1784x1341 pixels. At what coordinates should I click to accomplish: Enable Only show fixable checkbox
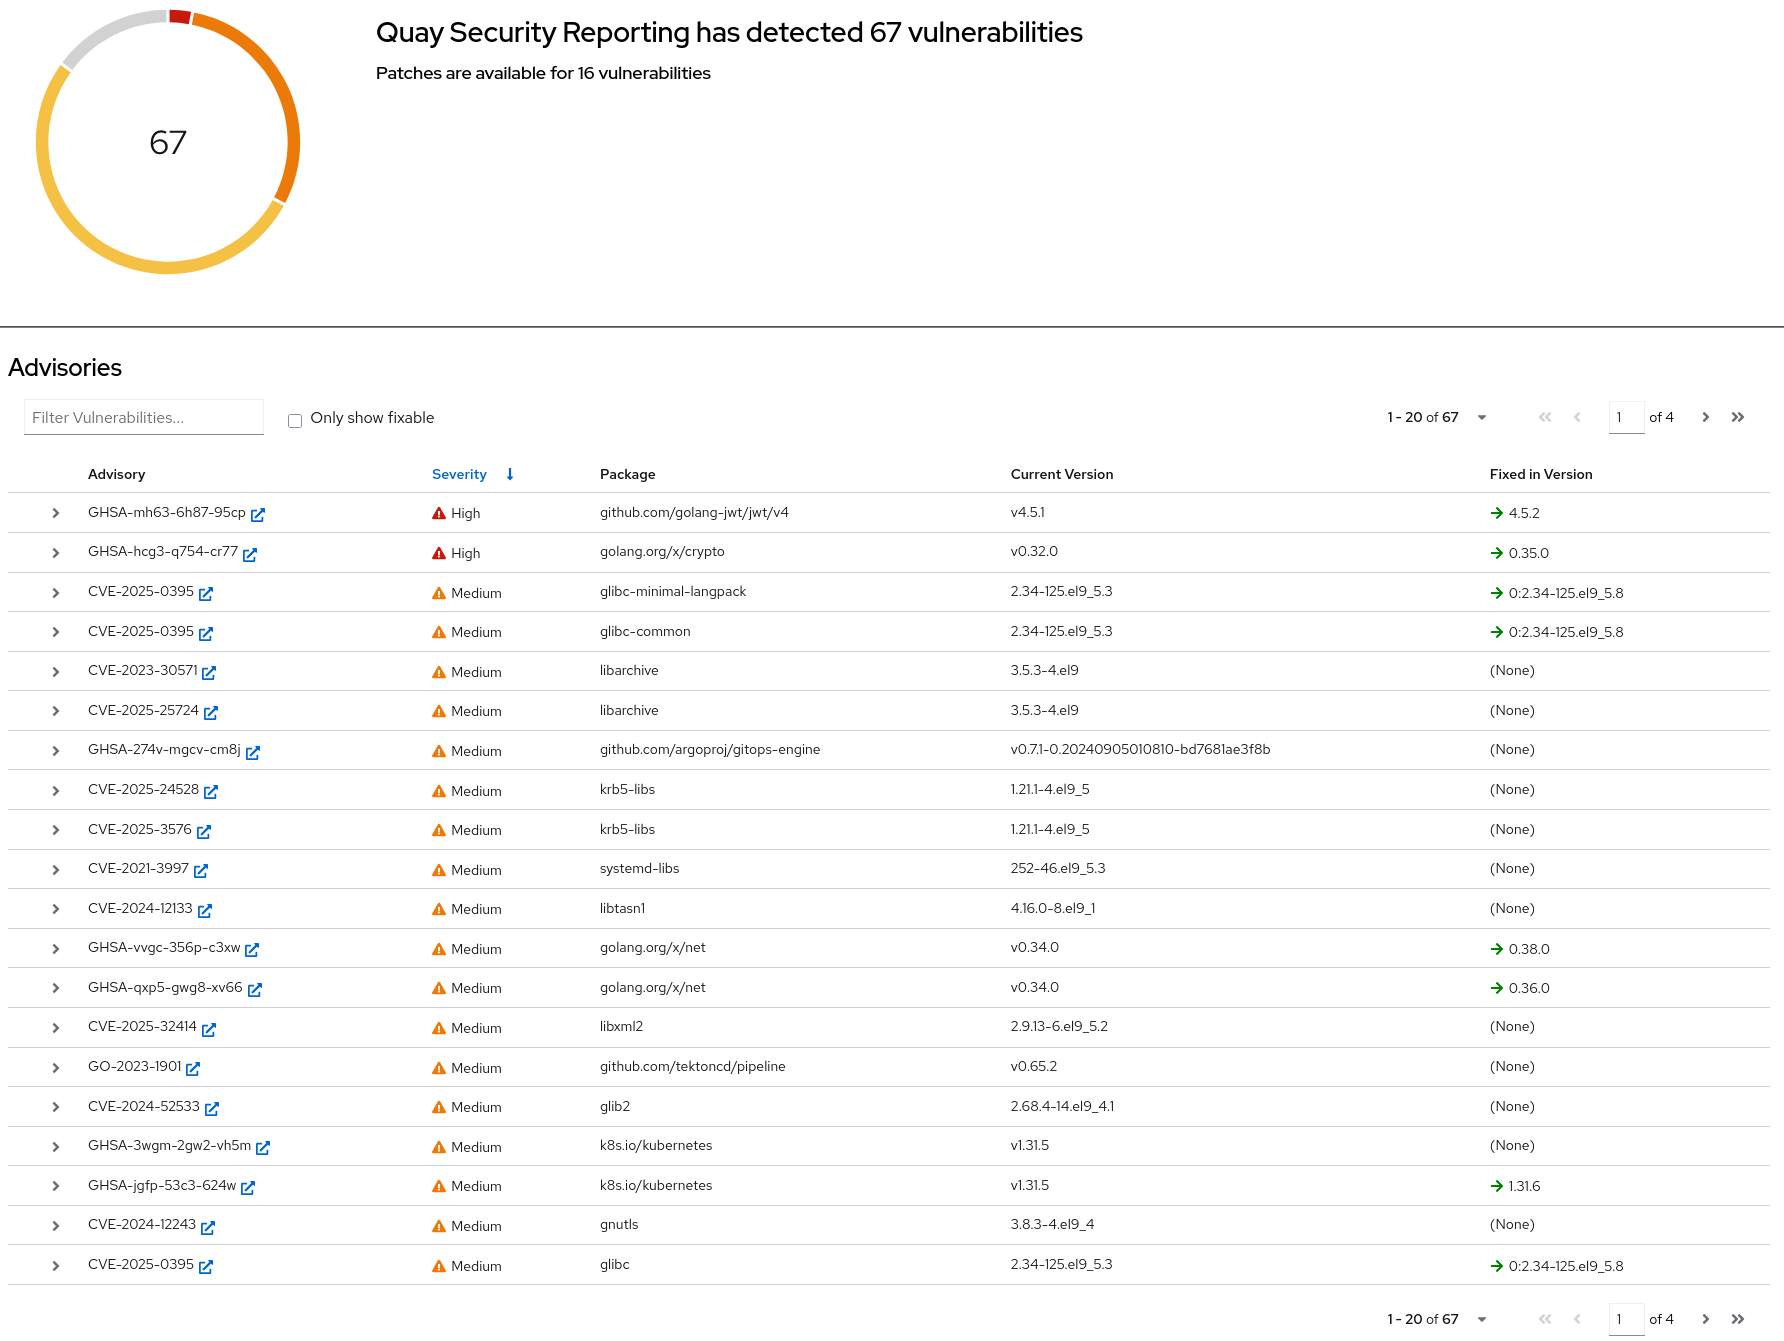pos(295,420)
